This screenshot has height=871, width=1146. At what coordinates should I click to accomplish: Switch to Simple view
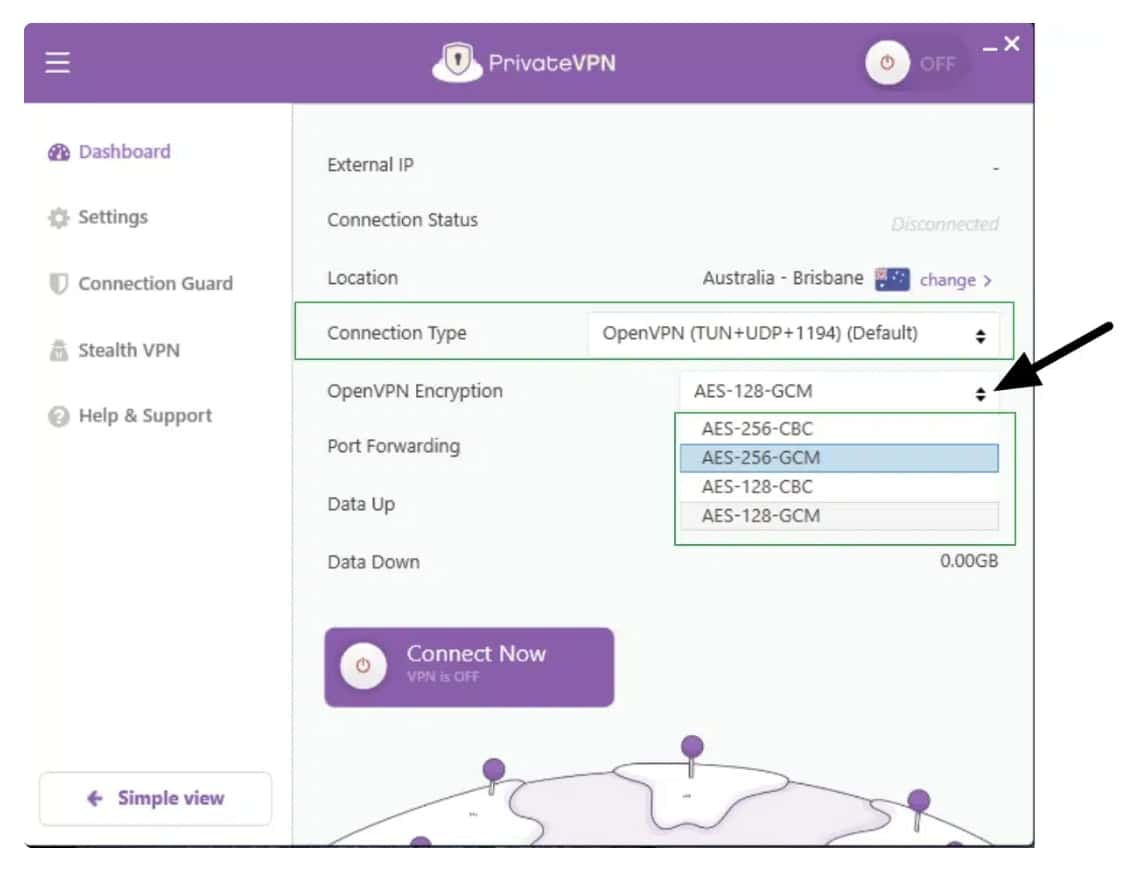[155, 798]
